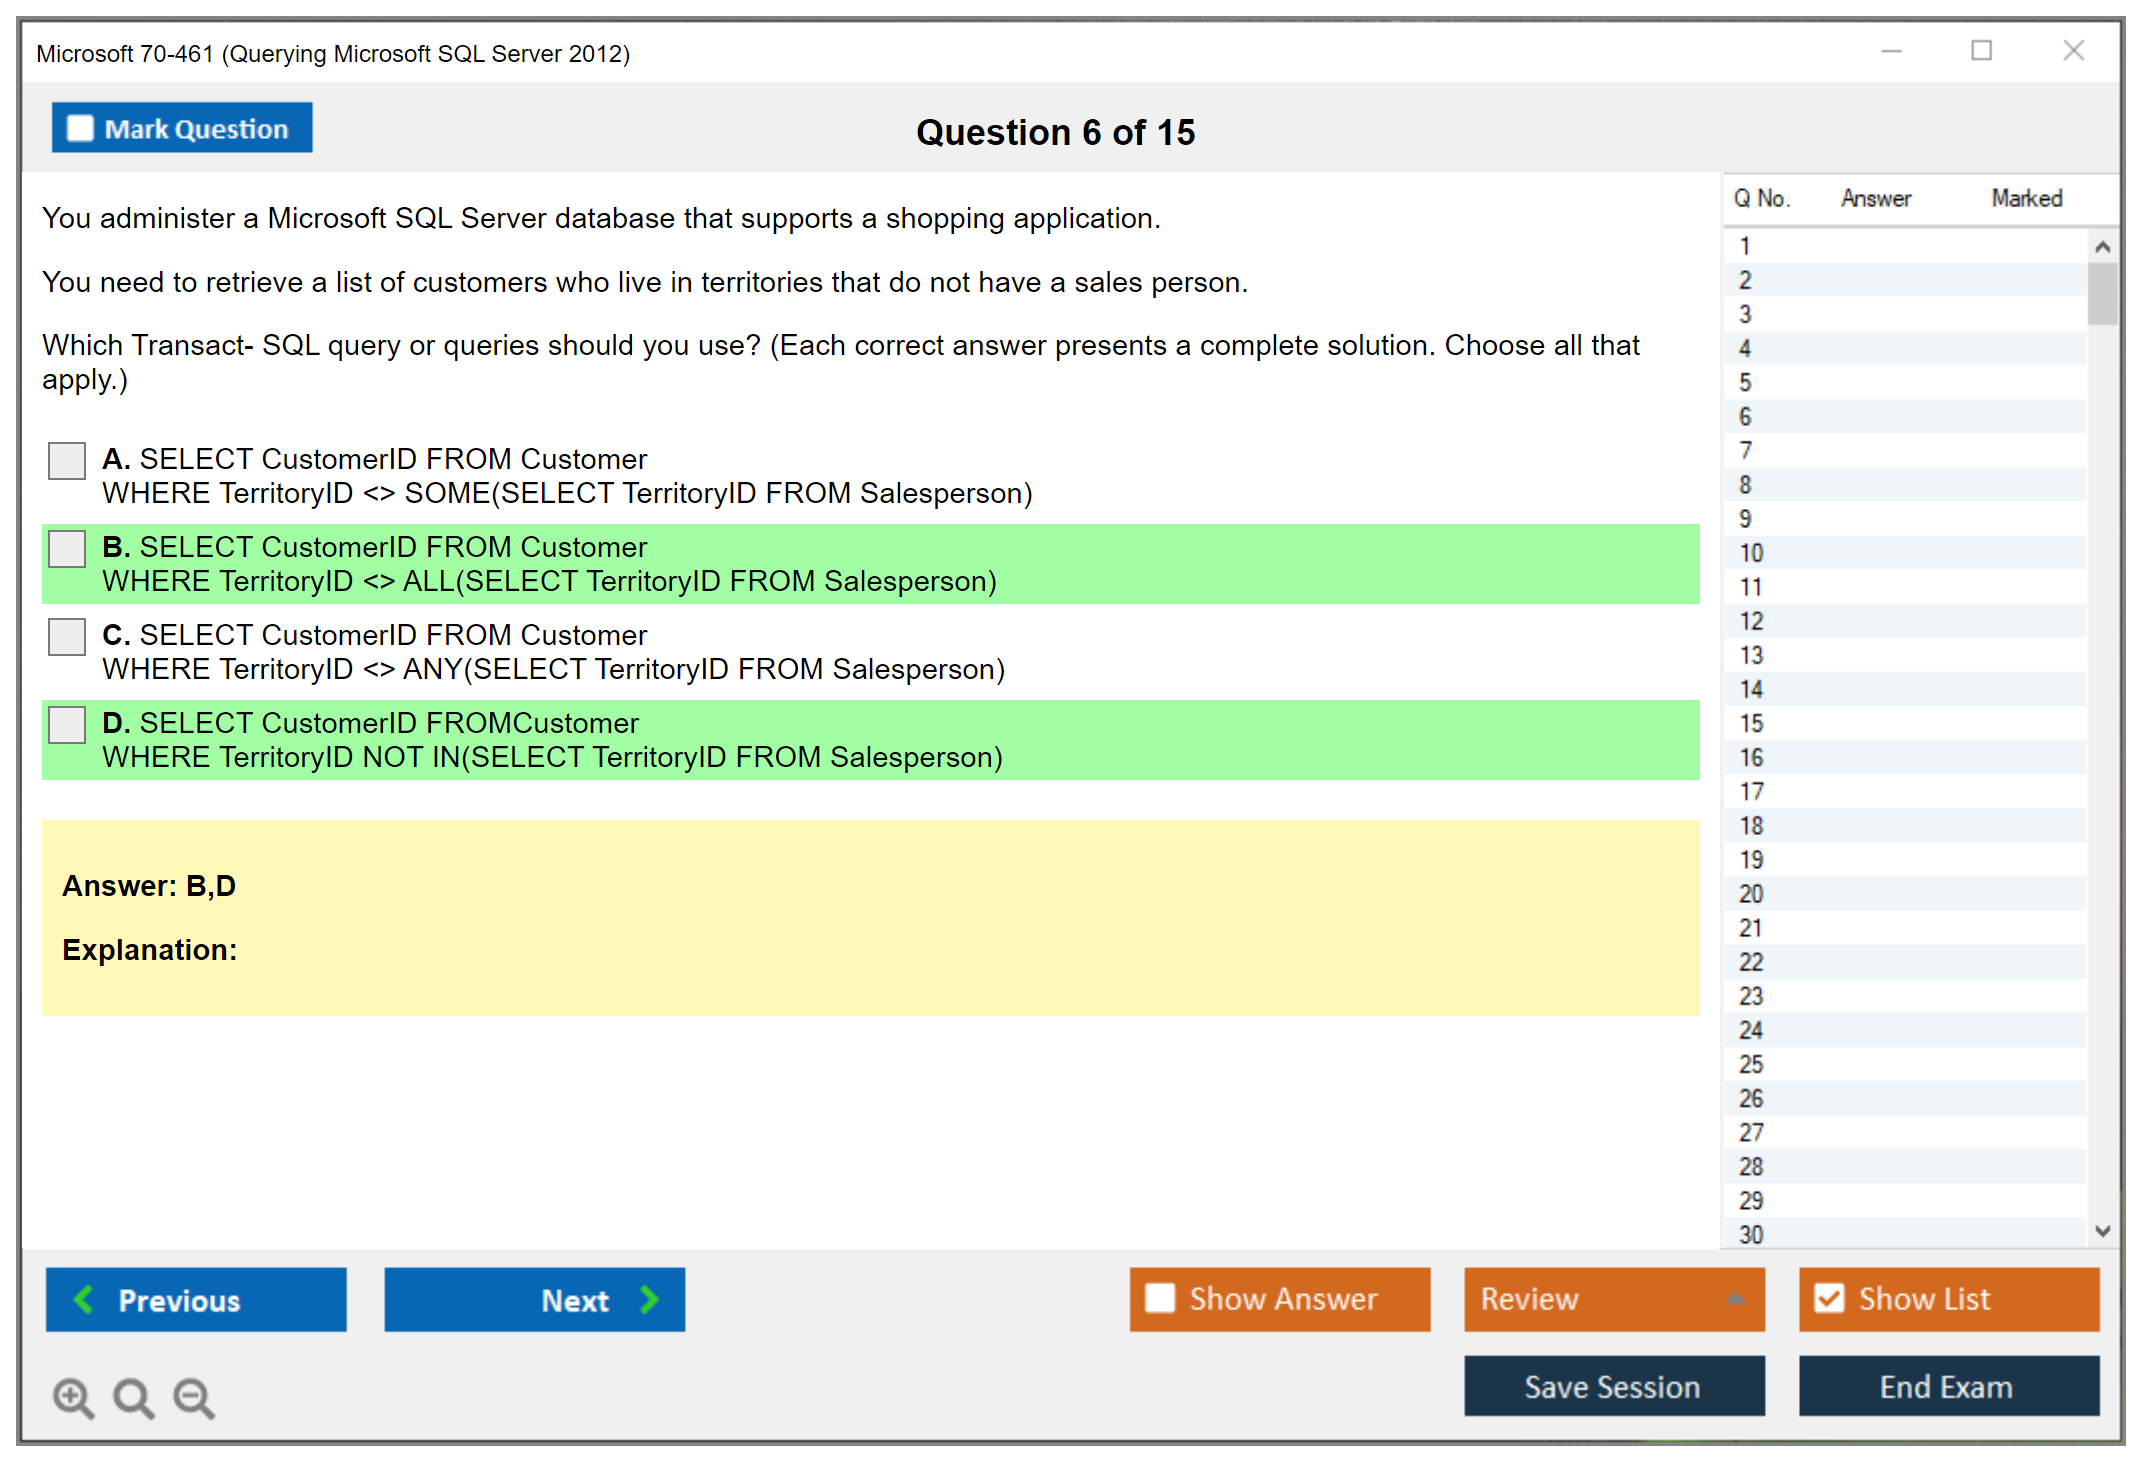
Task: Click the zoom out magnifier icon
Action: [193, 1397]
